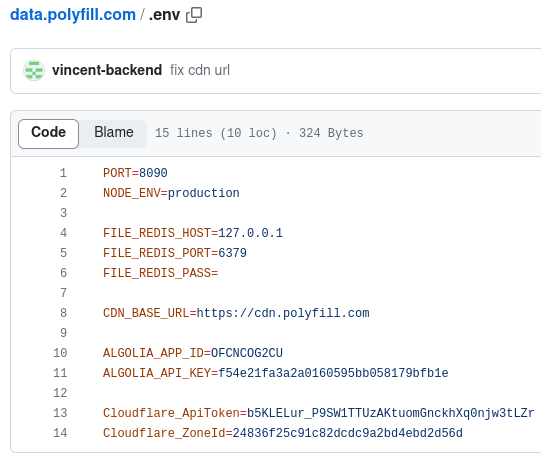Select line number 13
The image size is (541, 463).
click(60, 413)
